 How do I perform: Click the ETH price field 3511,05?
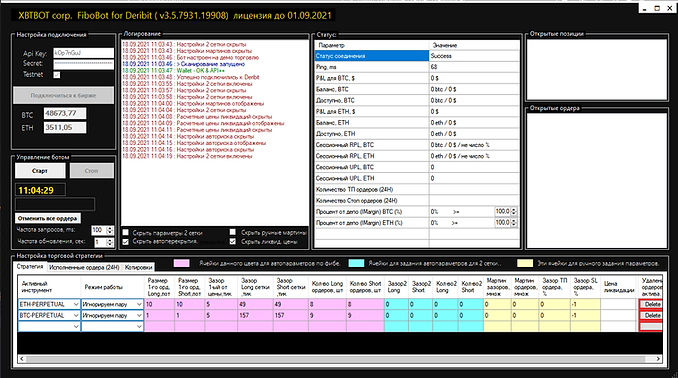(65, 128)
